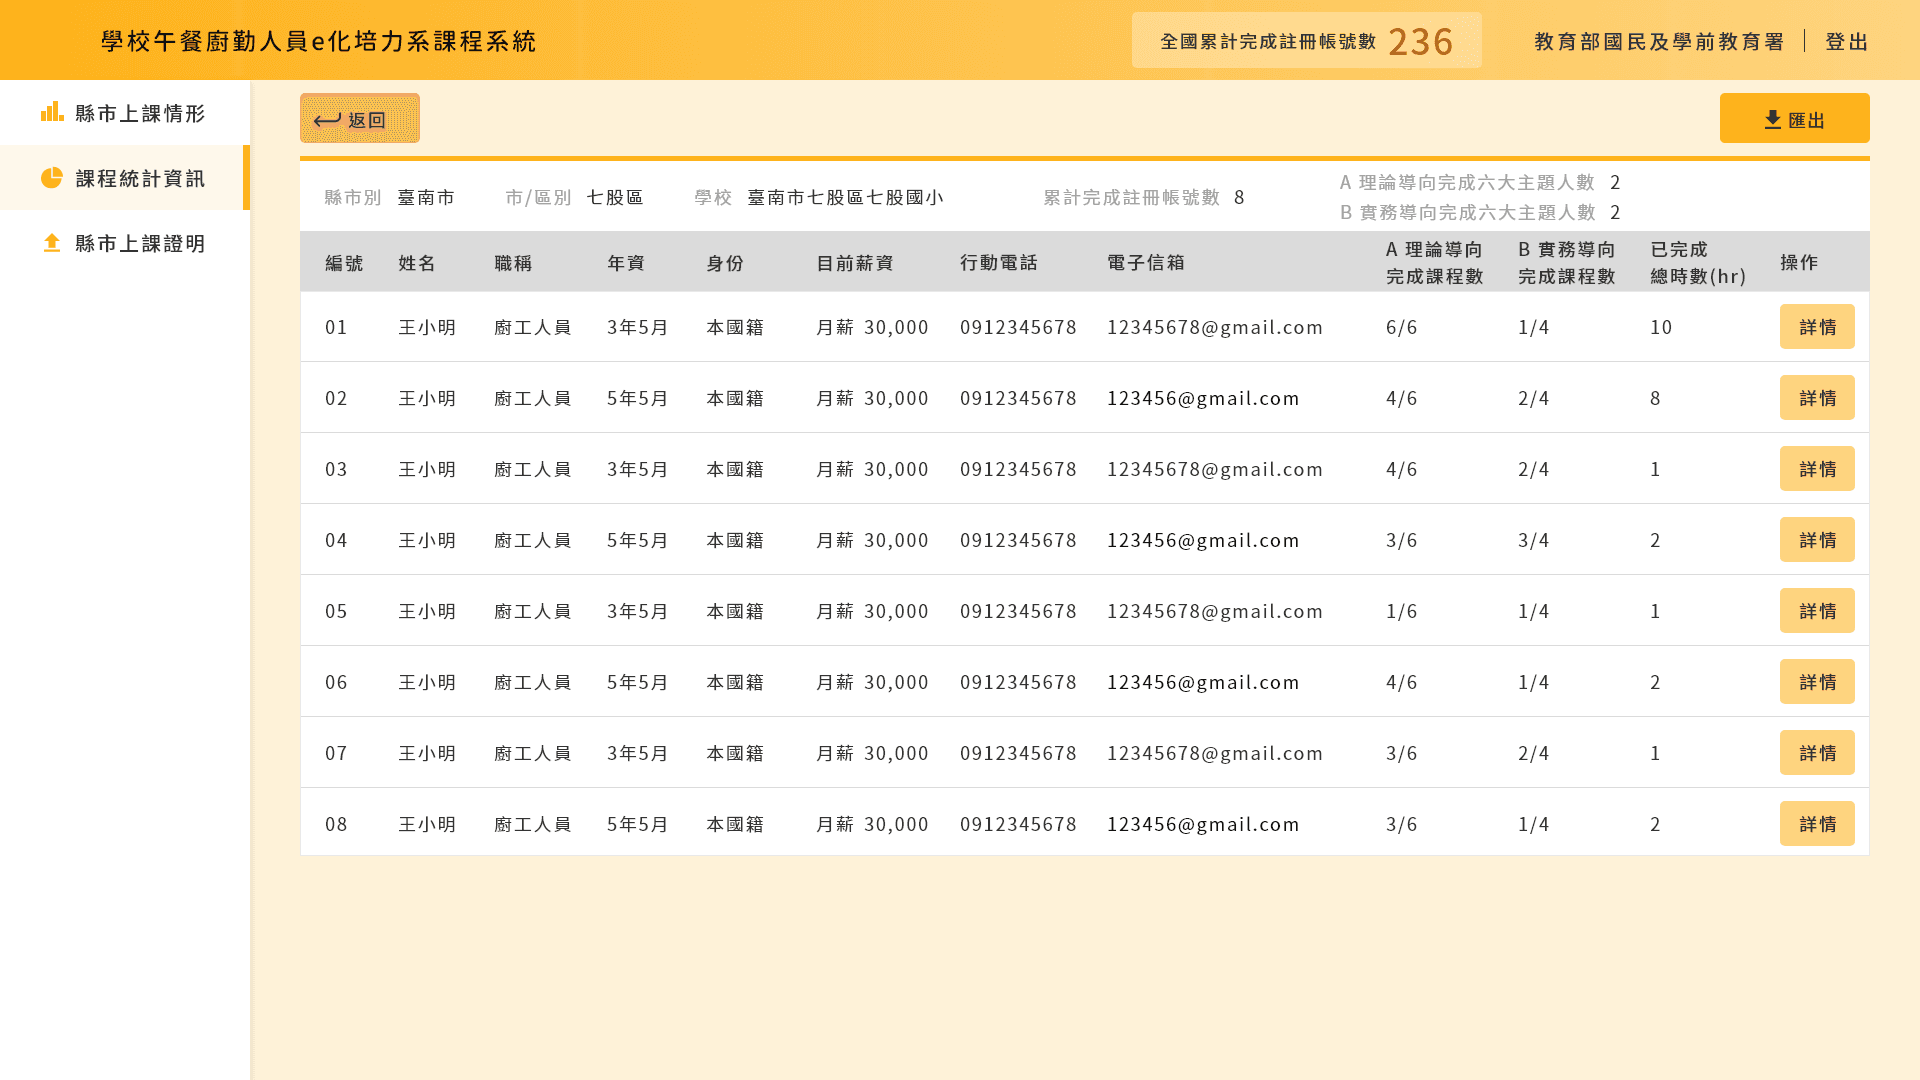Click 操作 column header
This screenshot has height=1080, width=1920.
(1799, 262)
